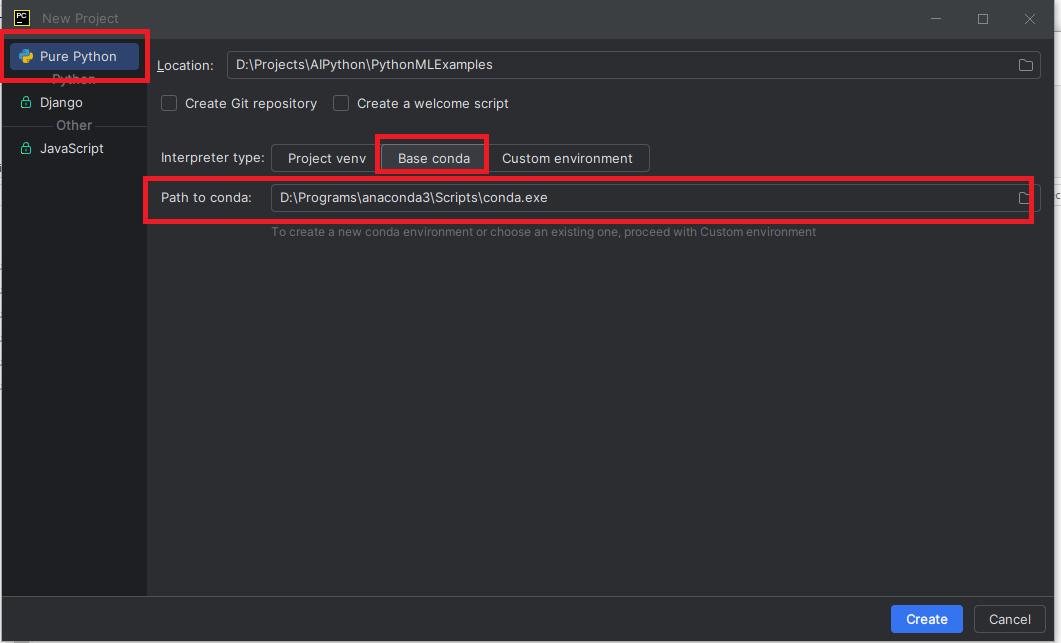Click the lock icon next to Django

[x=26, y=103]
